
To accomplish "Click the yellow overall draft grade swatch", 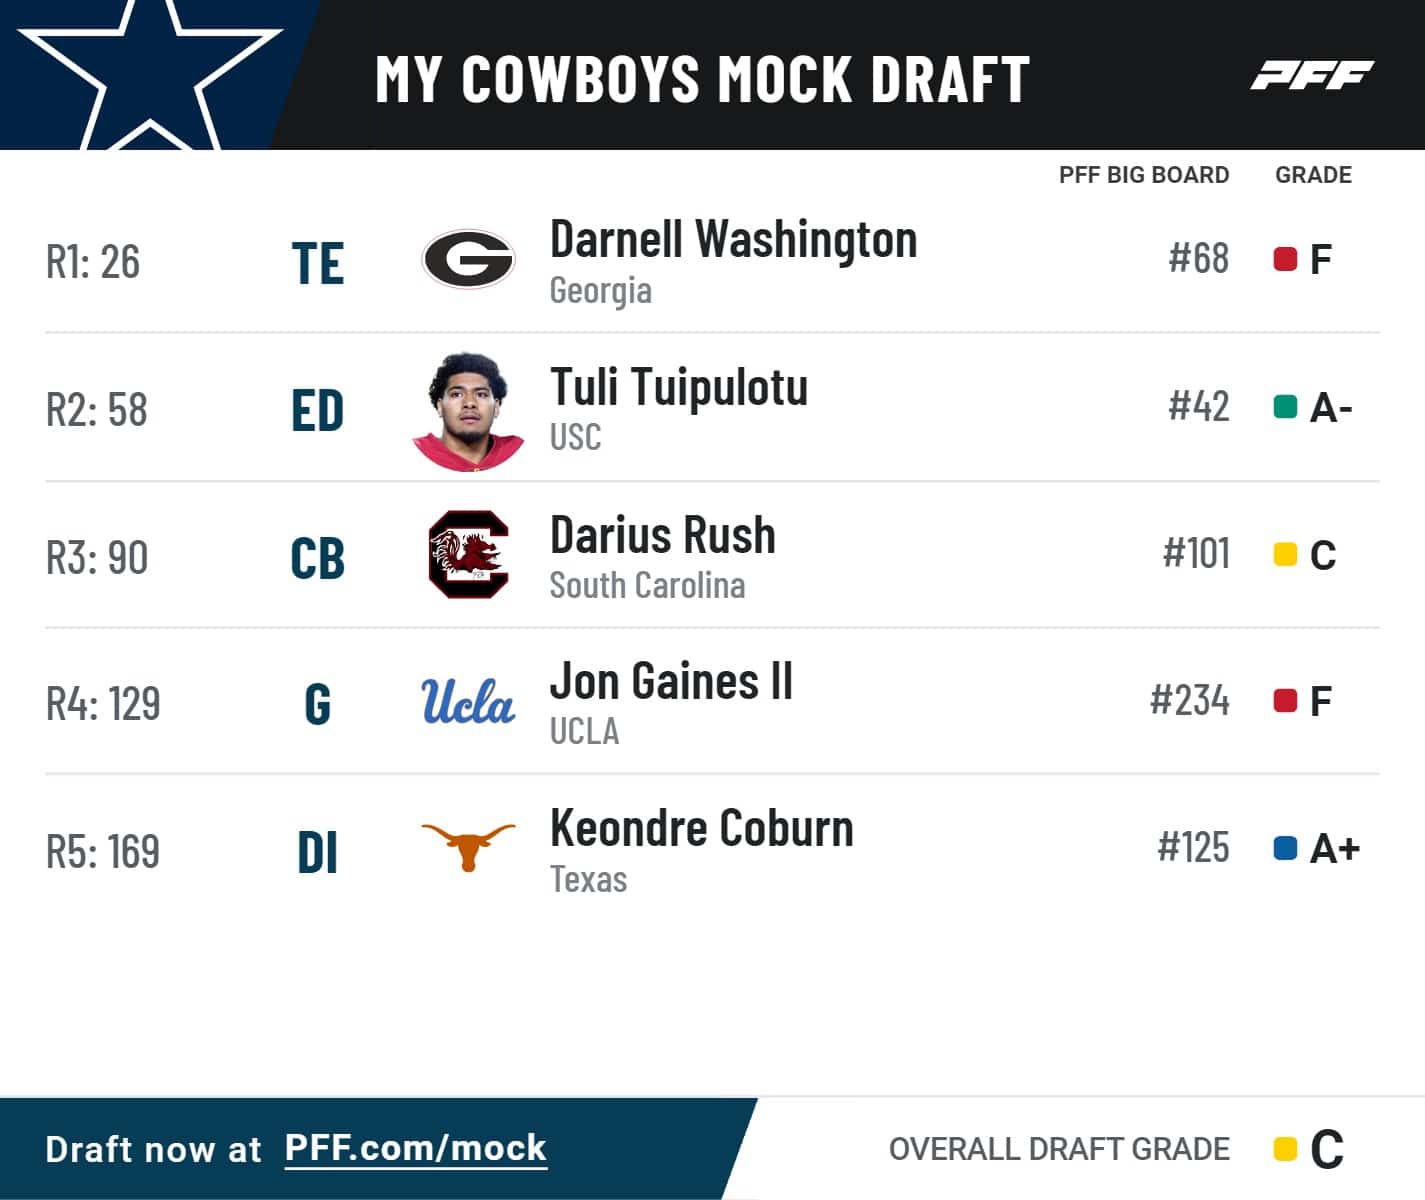I will coord(1285,1149).
